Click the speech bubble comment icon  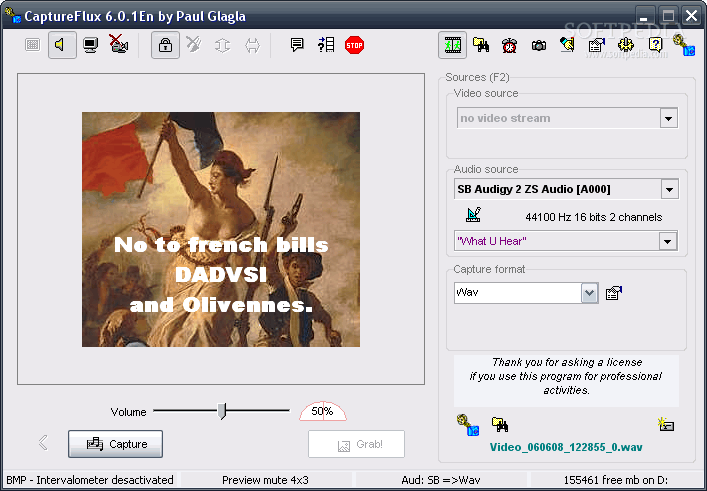click(297, 44)
